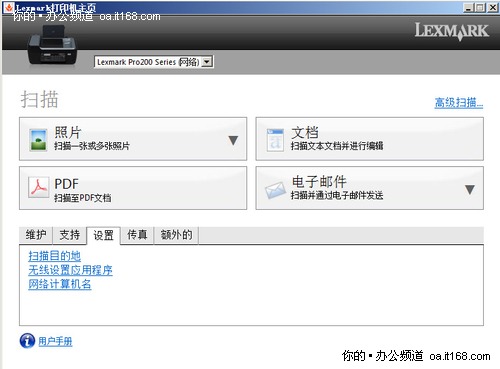This screenshot has width=500, height=369.
Task: Click the PDF Acrobat icon
Action: pos(38,187)
